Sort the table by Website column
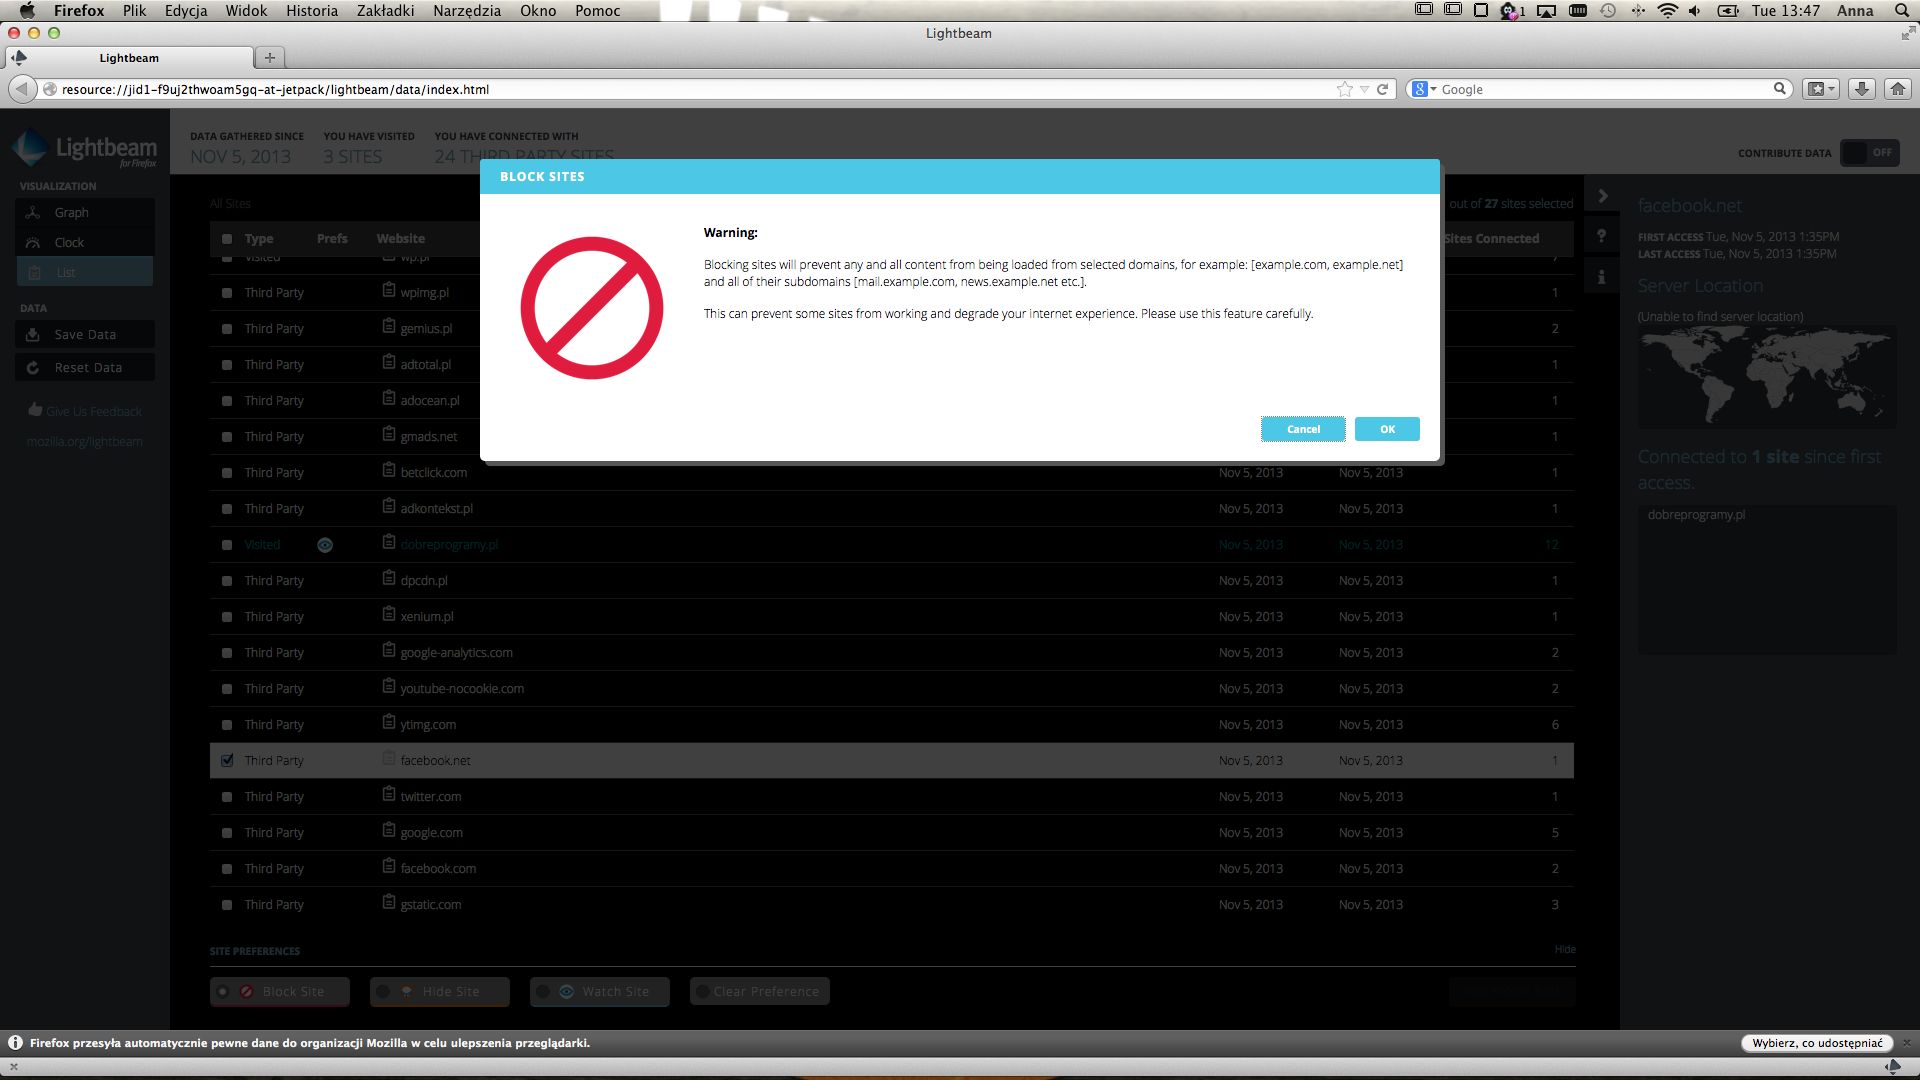Screen dimensions: 1920x1080 pyautogui.click(x=401, y=239)
